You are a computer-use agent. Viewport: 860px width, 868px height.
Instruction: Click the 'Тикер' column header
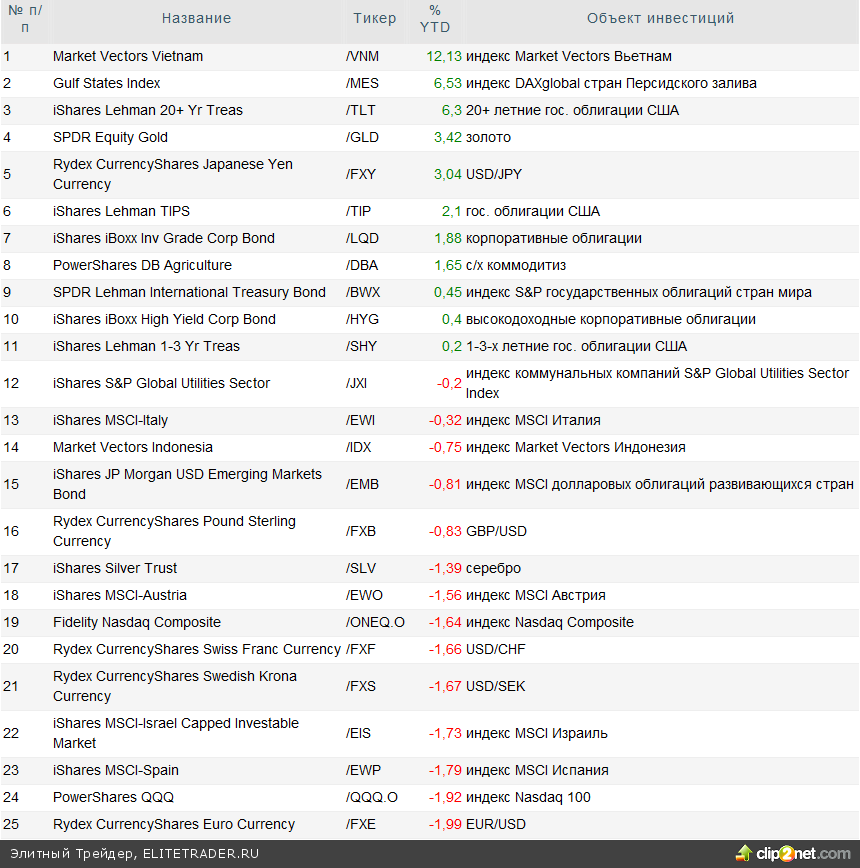374,18
